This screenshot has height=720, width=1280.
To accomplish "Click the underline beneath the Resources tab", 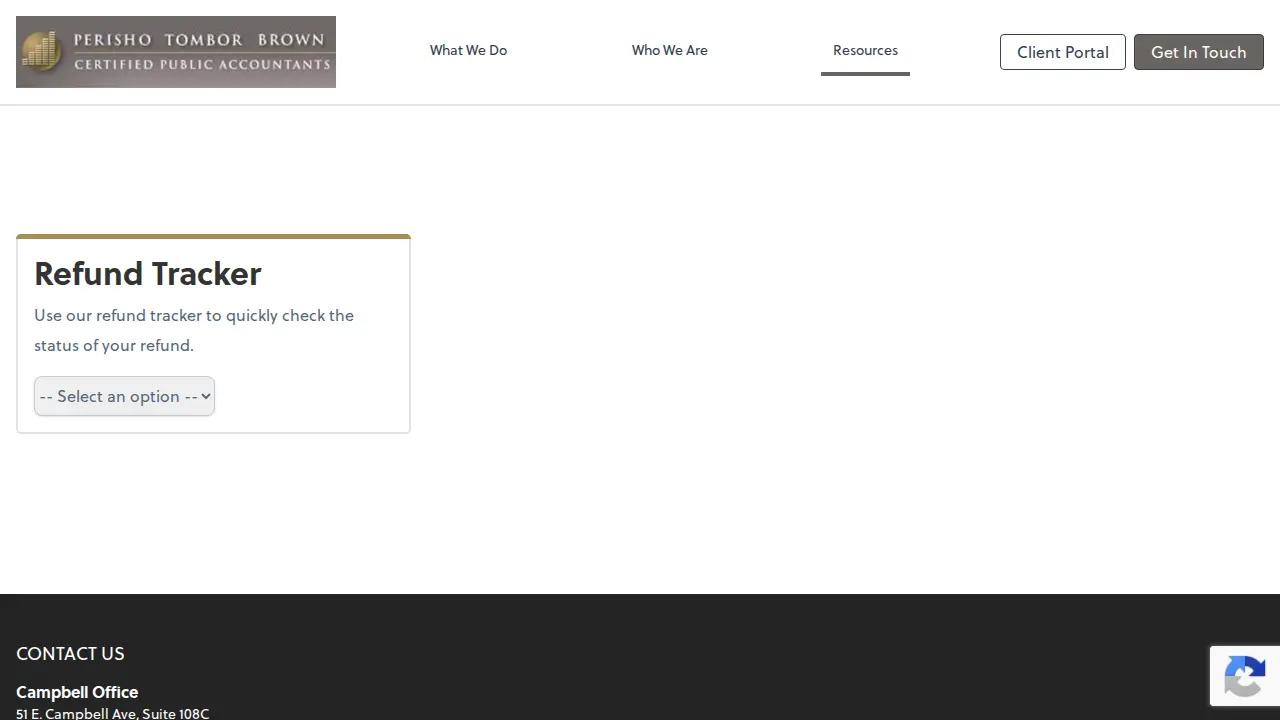I will click(x=865, y=73).
